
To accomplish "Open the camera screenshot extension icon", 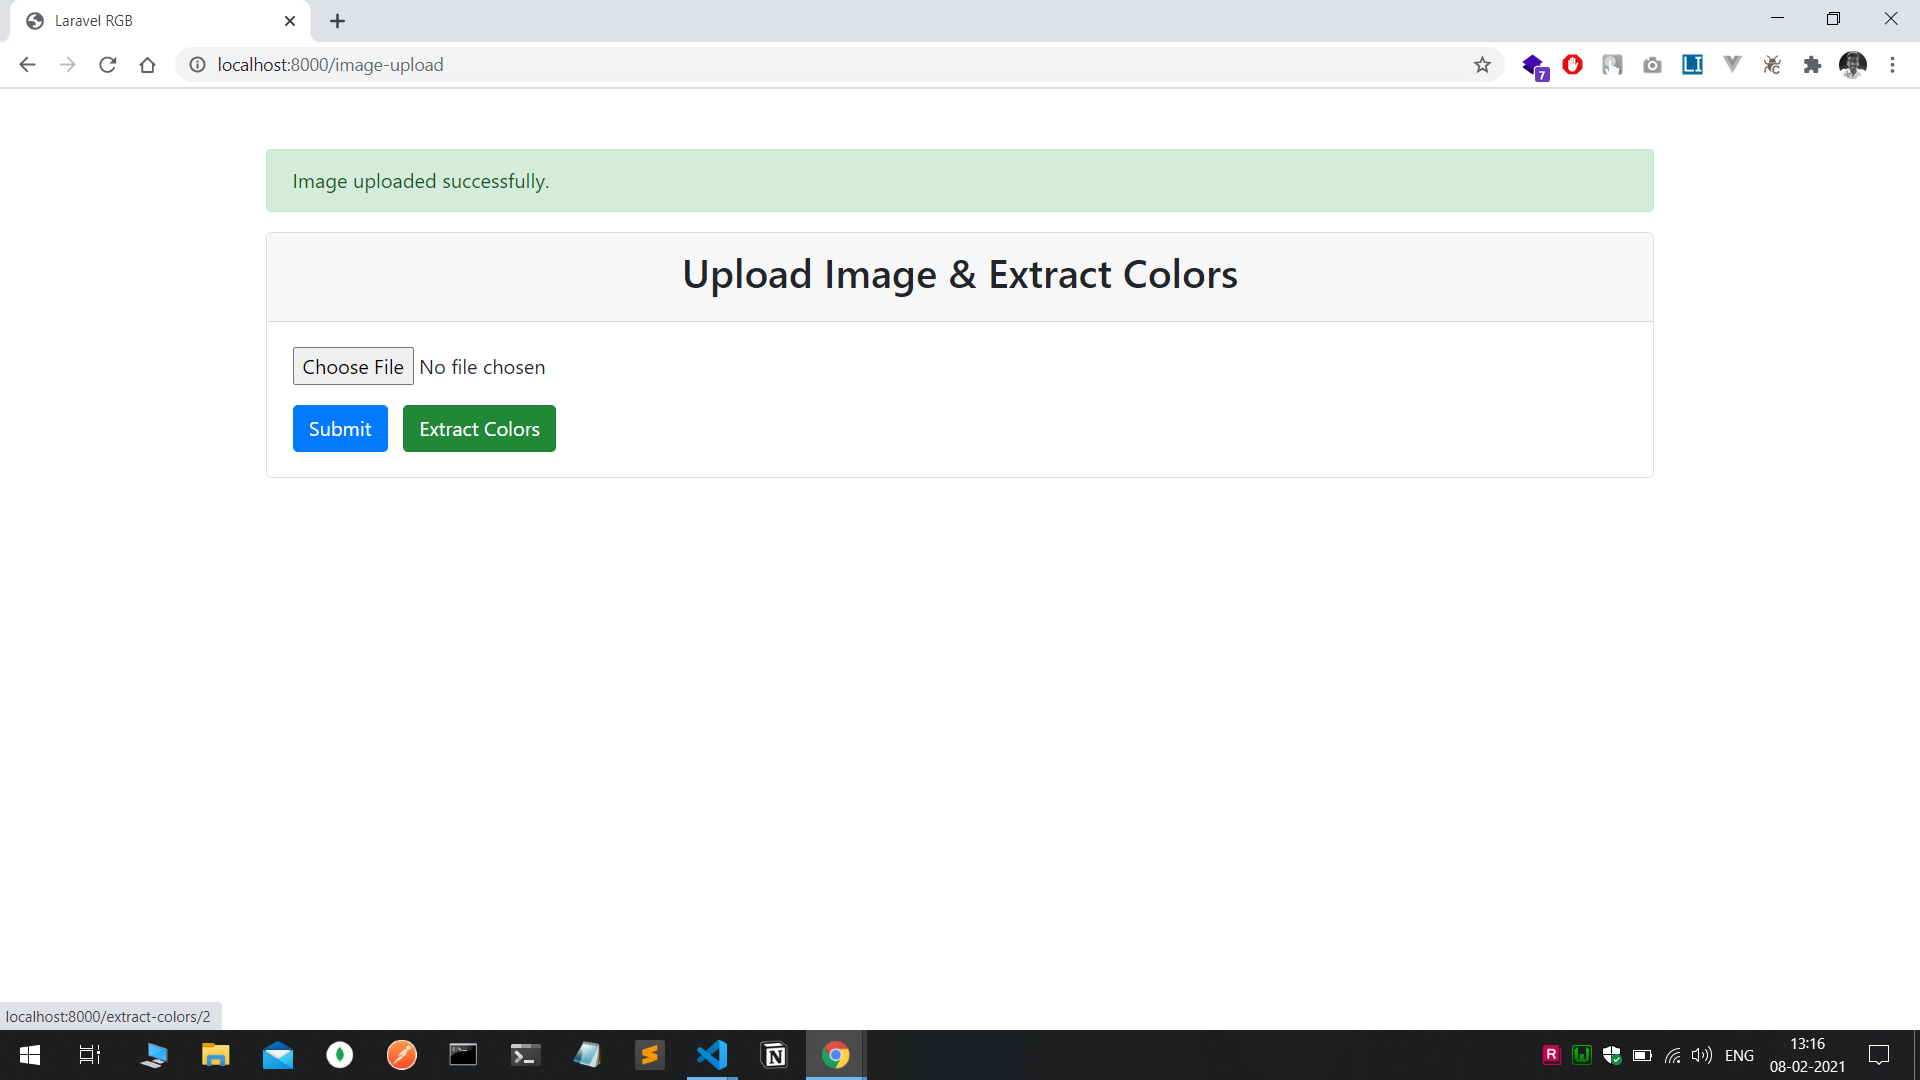I will coord(1652,65).
